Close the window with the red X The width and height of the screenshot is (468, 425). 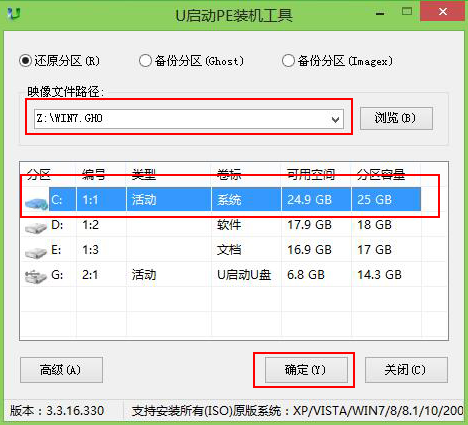click(443, 12)
